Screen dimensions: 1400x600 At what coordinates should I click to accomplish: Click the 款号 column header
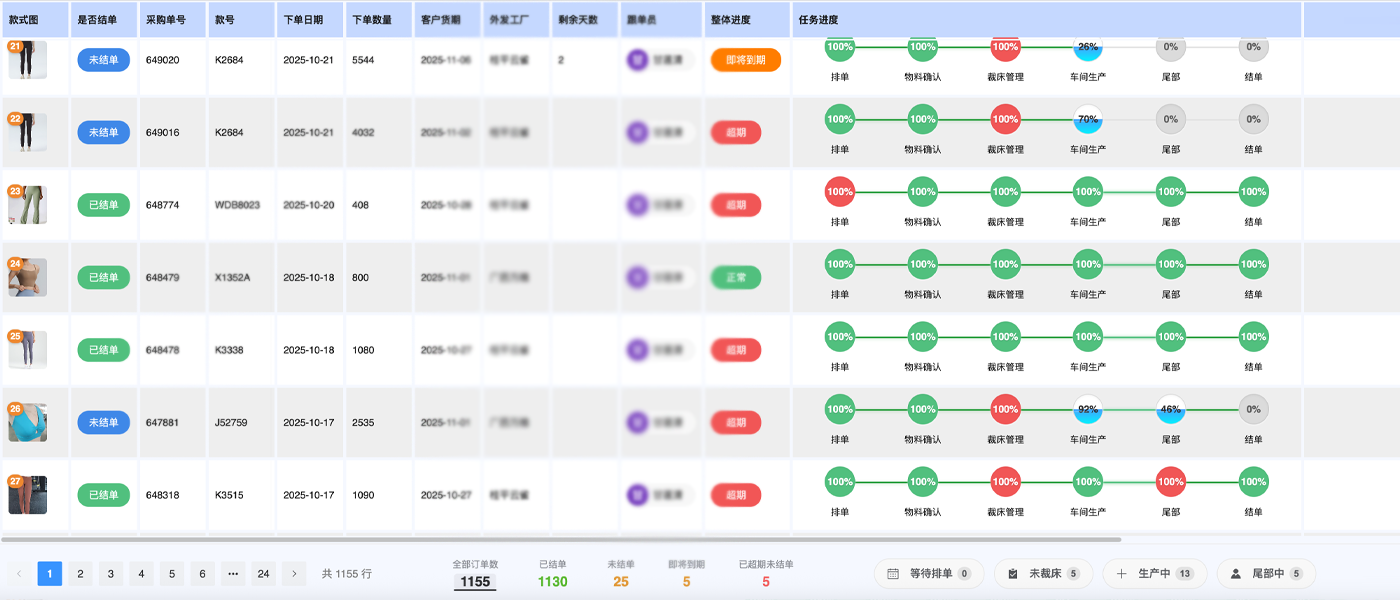point(226,18)
